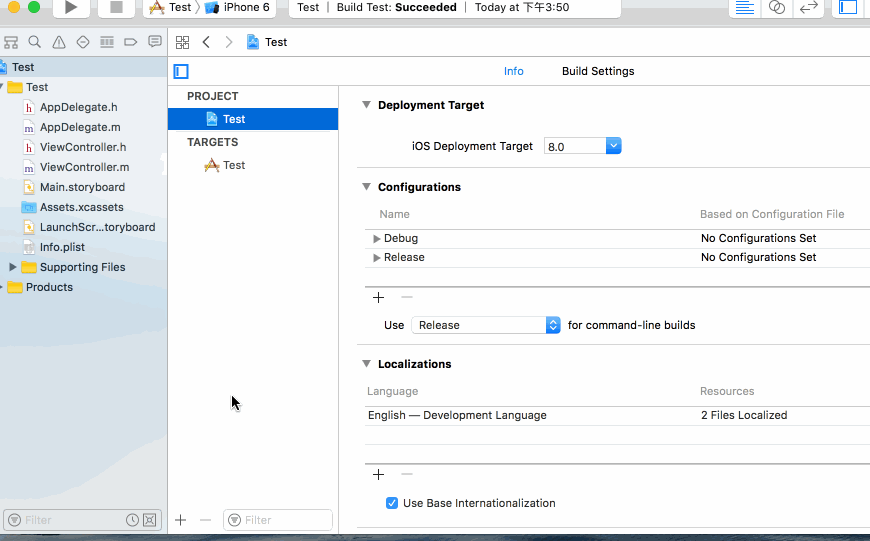
Task: Toggle source-control status filter icon
Action: pyautogui.click(x=150, y=520)
